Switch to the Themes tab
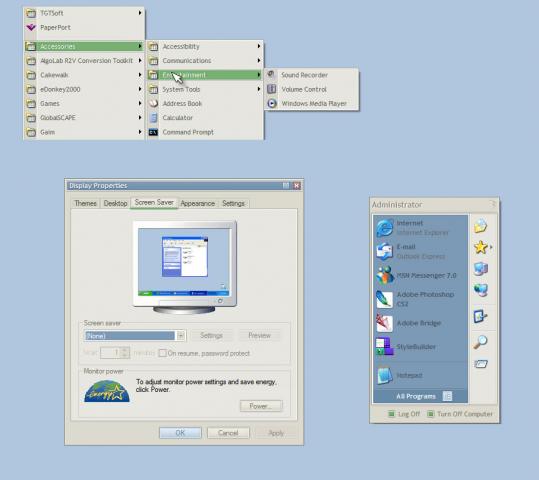The height and width of the screenshot is (480, 539). (85, 203)
